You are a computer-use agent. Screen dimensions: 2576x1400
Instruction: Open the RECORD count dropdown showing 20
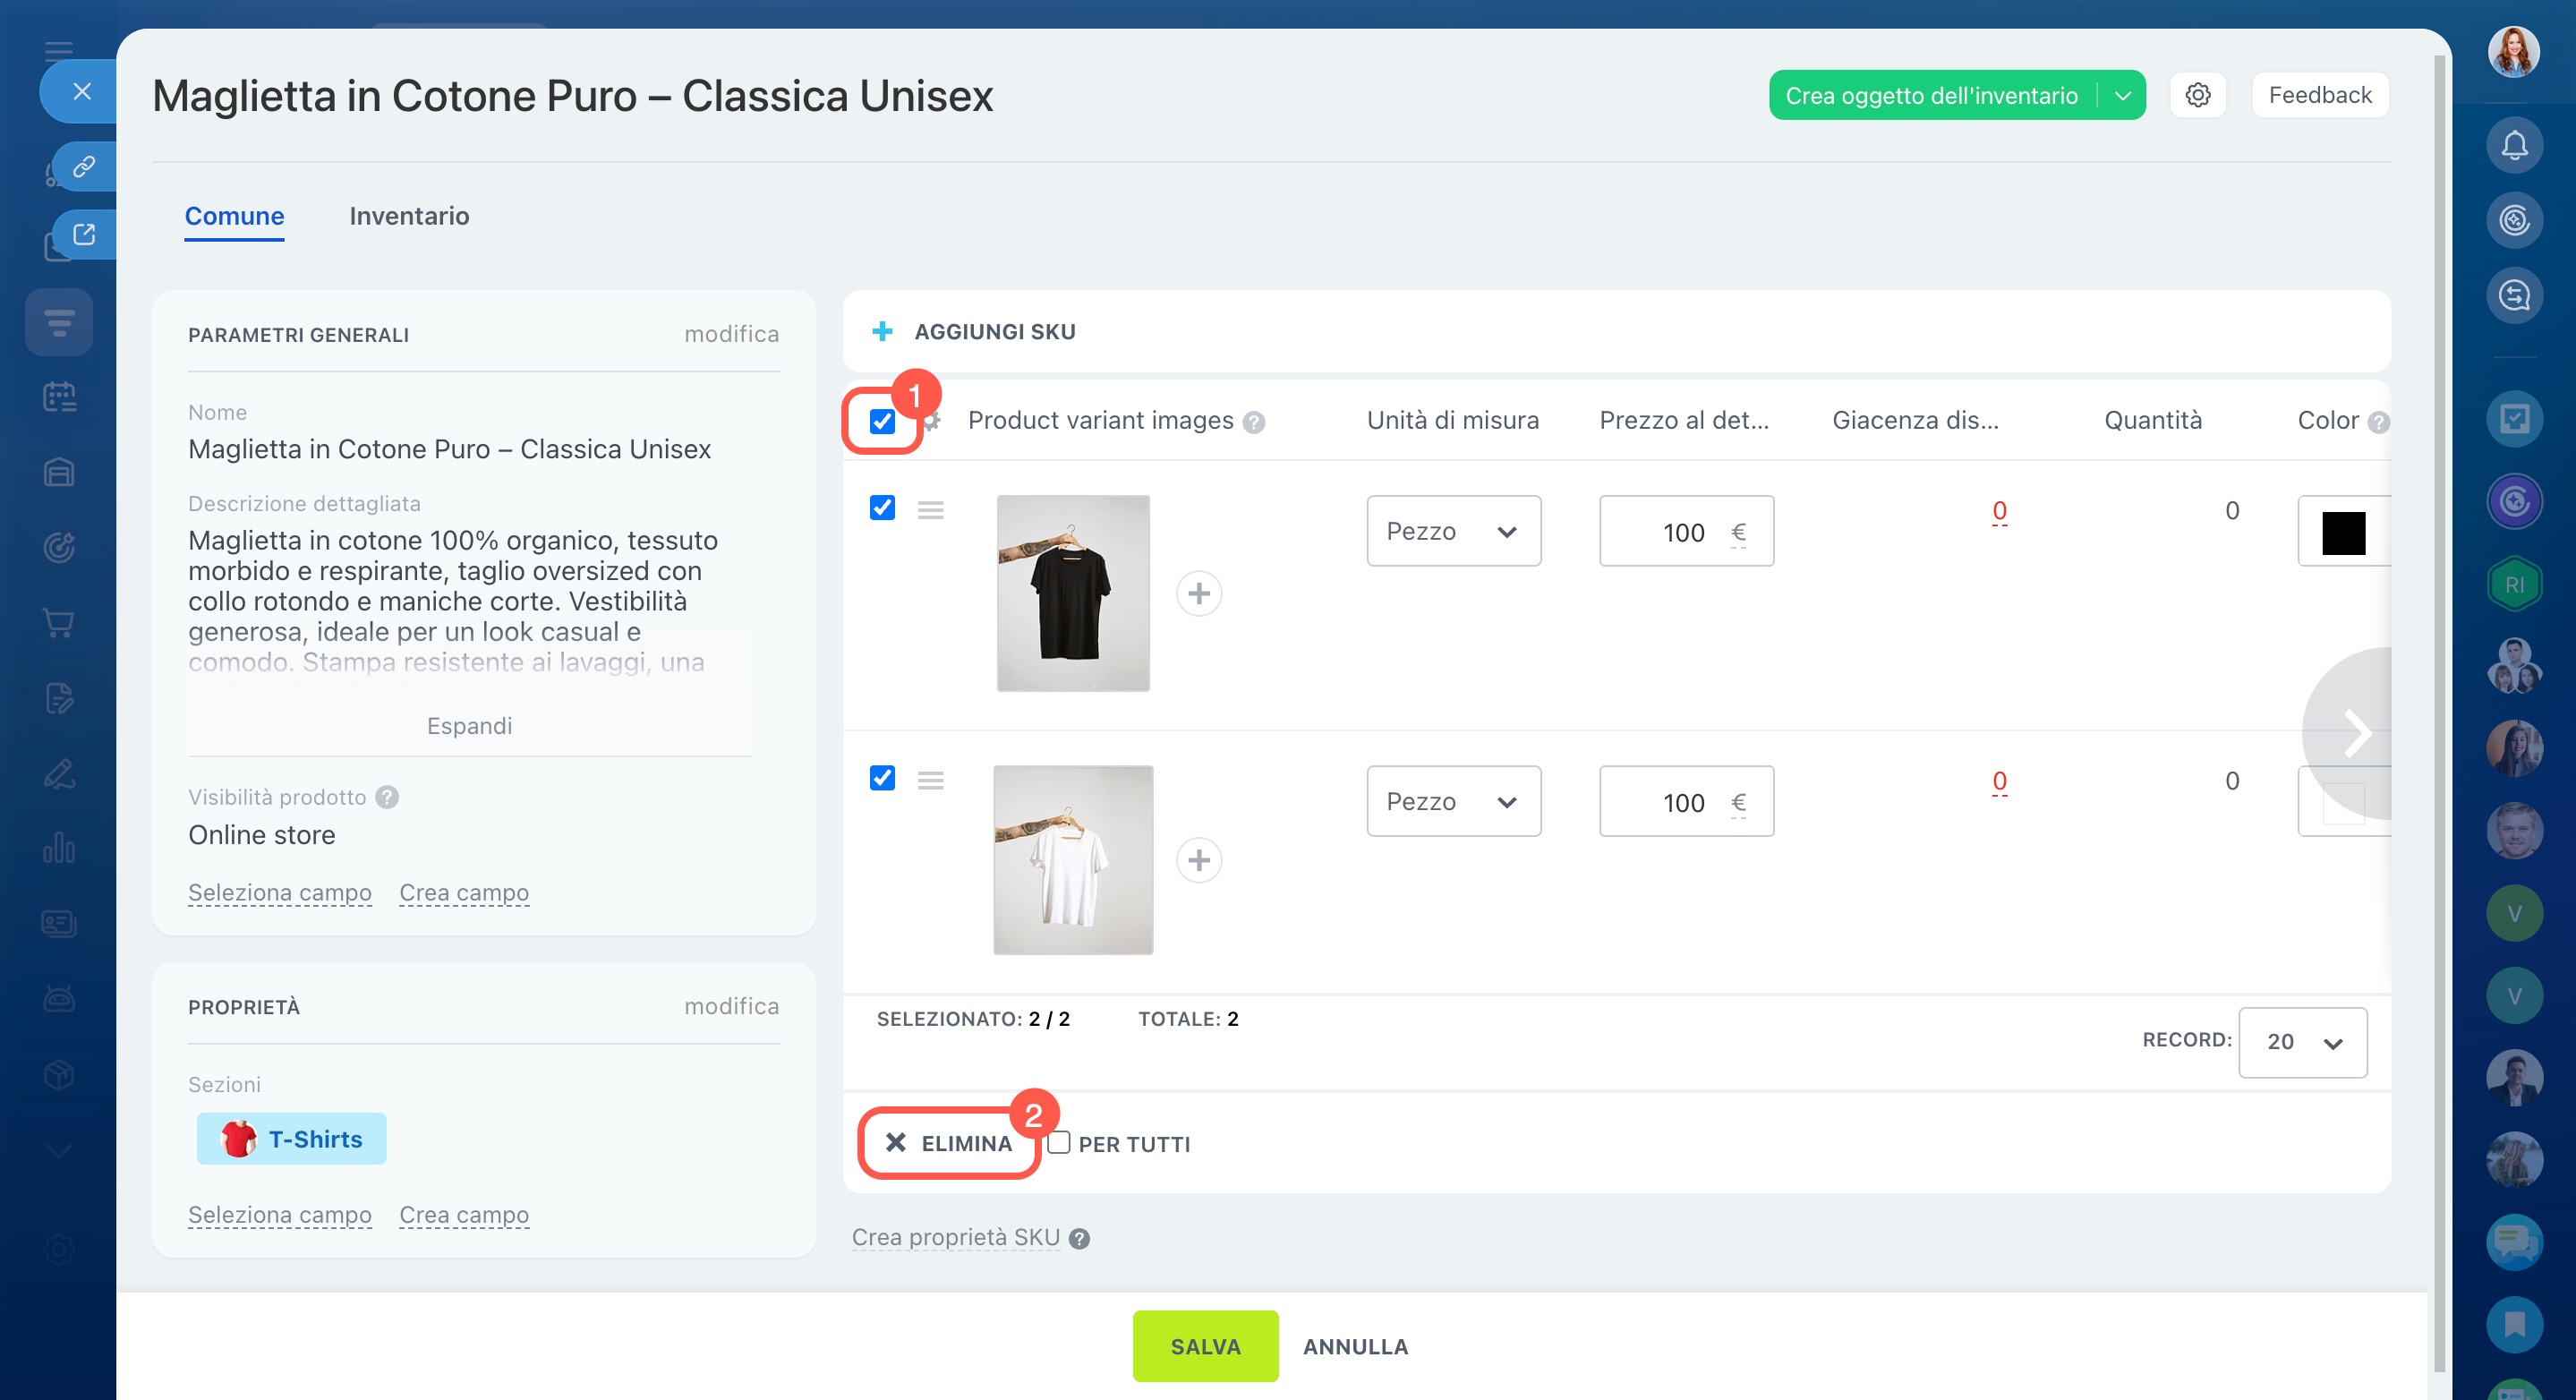pos(2302,1042)
